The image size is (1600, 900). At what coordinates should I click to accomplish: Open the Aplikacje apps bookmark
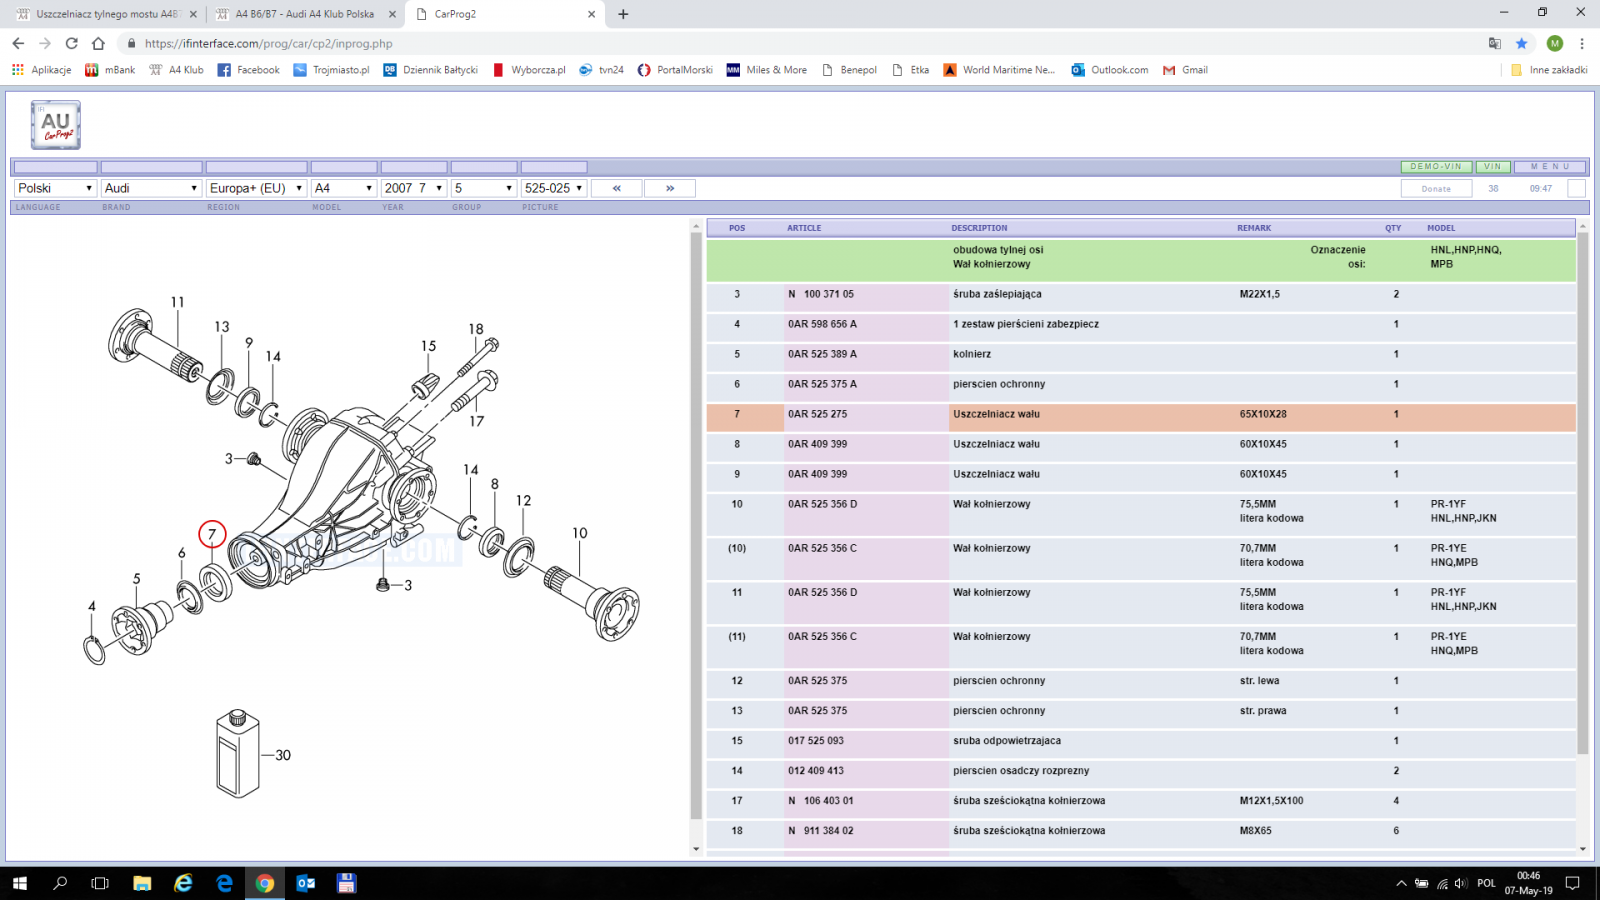pos(41,70)
